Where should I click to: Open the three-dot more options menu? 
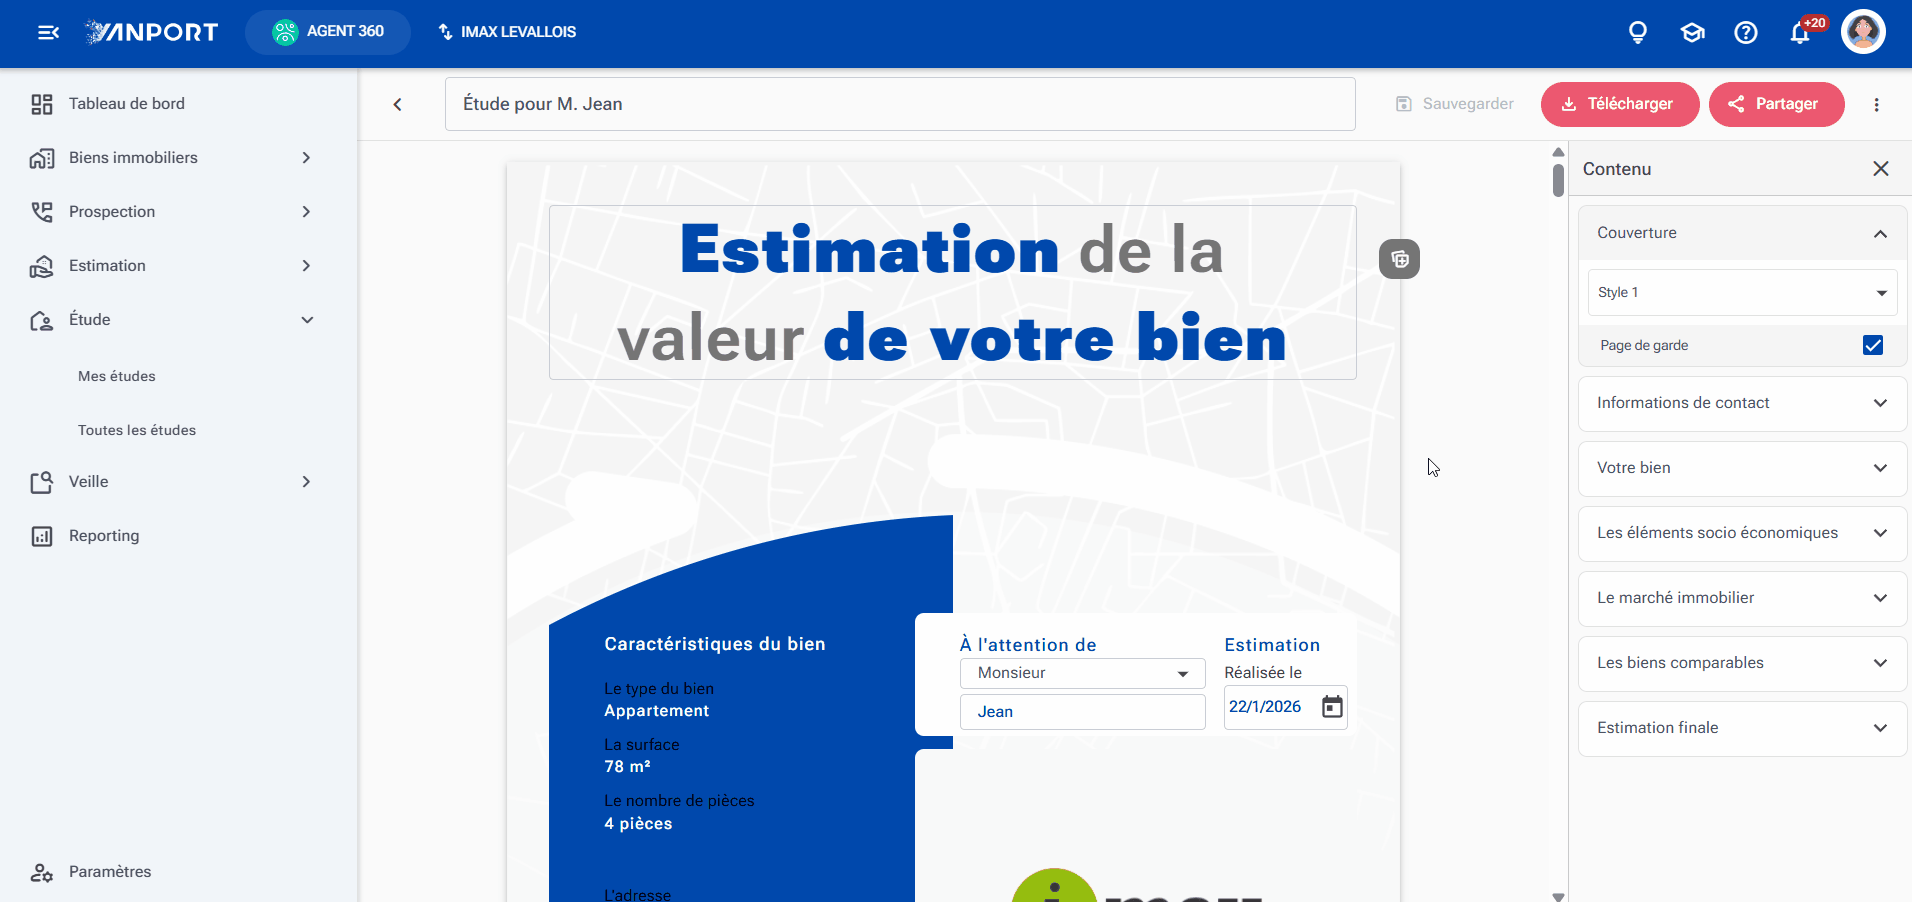click(x=1877, y=104)
